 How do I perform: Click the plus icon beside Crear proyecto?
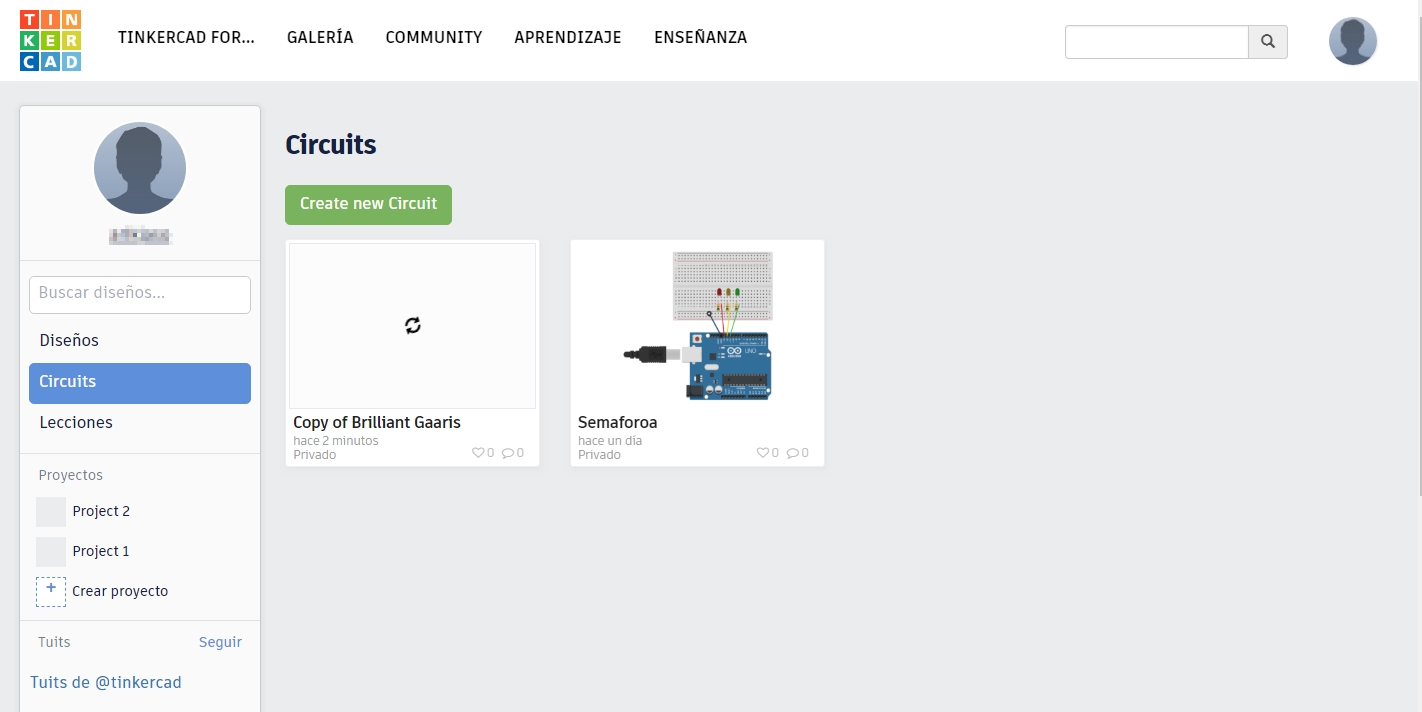(51, 591)
